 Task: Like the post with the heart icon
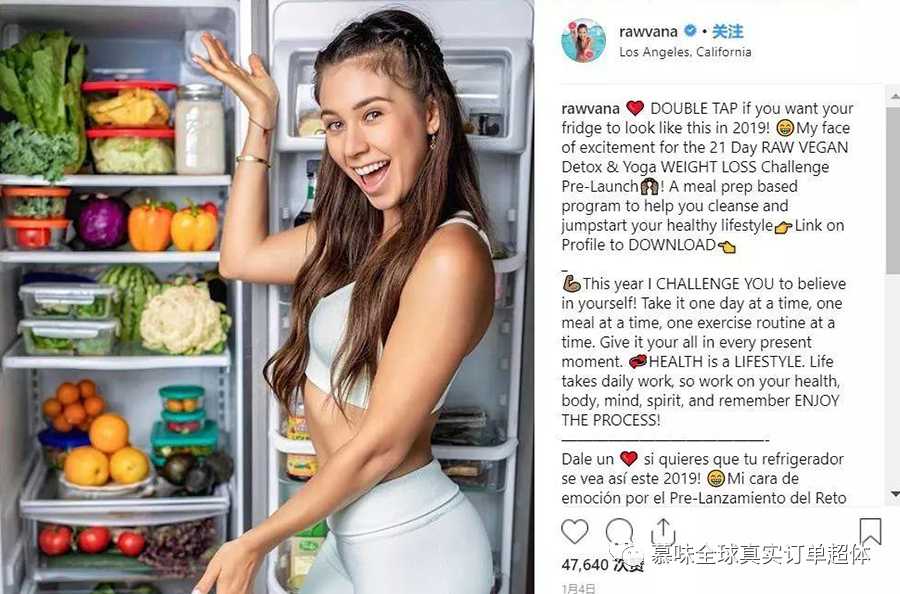(x=575, y=531)
